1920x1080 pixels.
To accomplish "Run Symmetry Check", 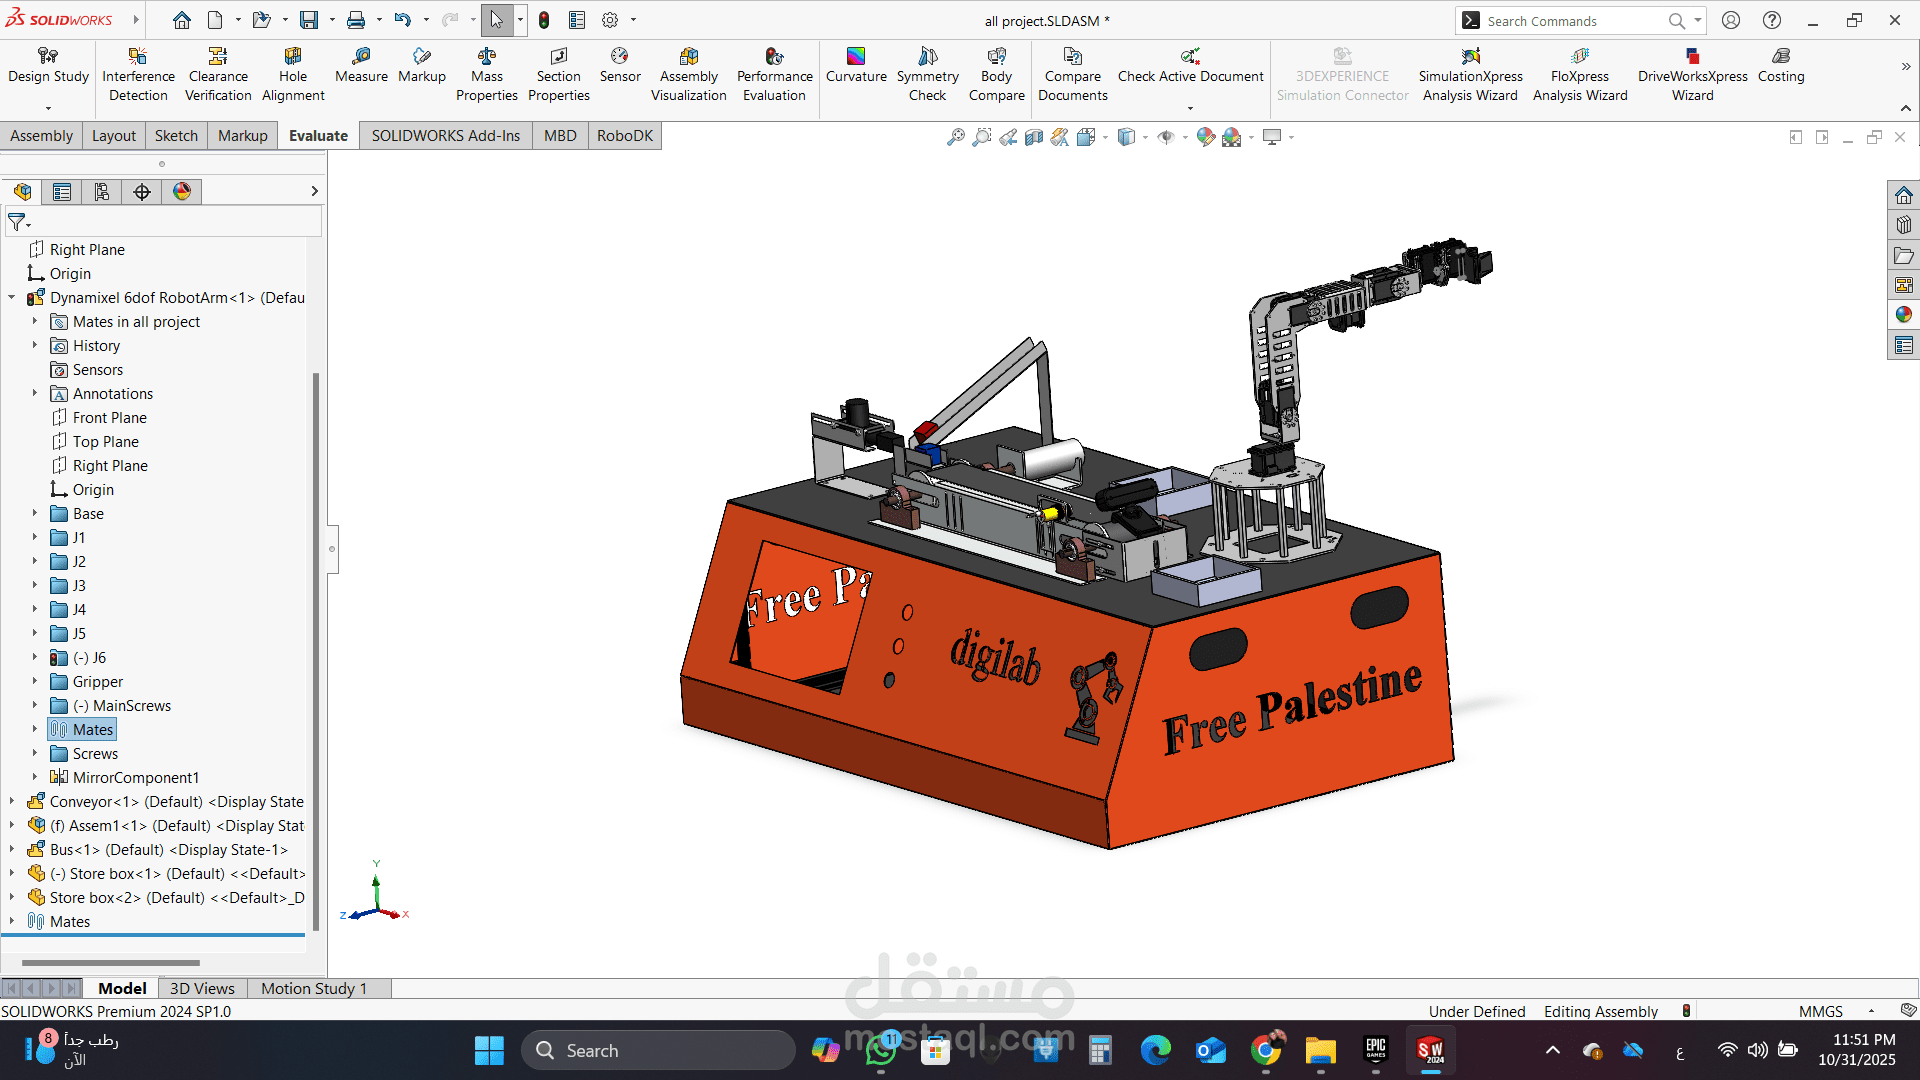I will pyautogui.click(x=928, y=74).
